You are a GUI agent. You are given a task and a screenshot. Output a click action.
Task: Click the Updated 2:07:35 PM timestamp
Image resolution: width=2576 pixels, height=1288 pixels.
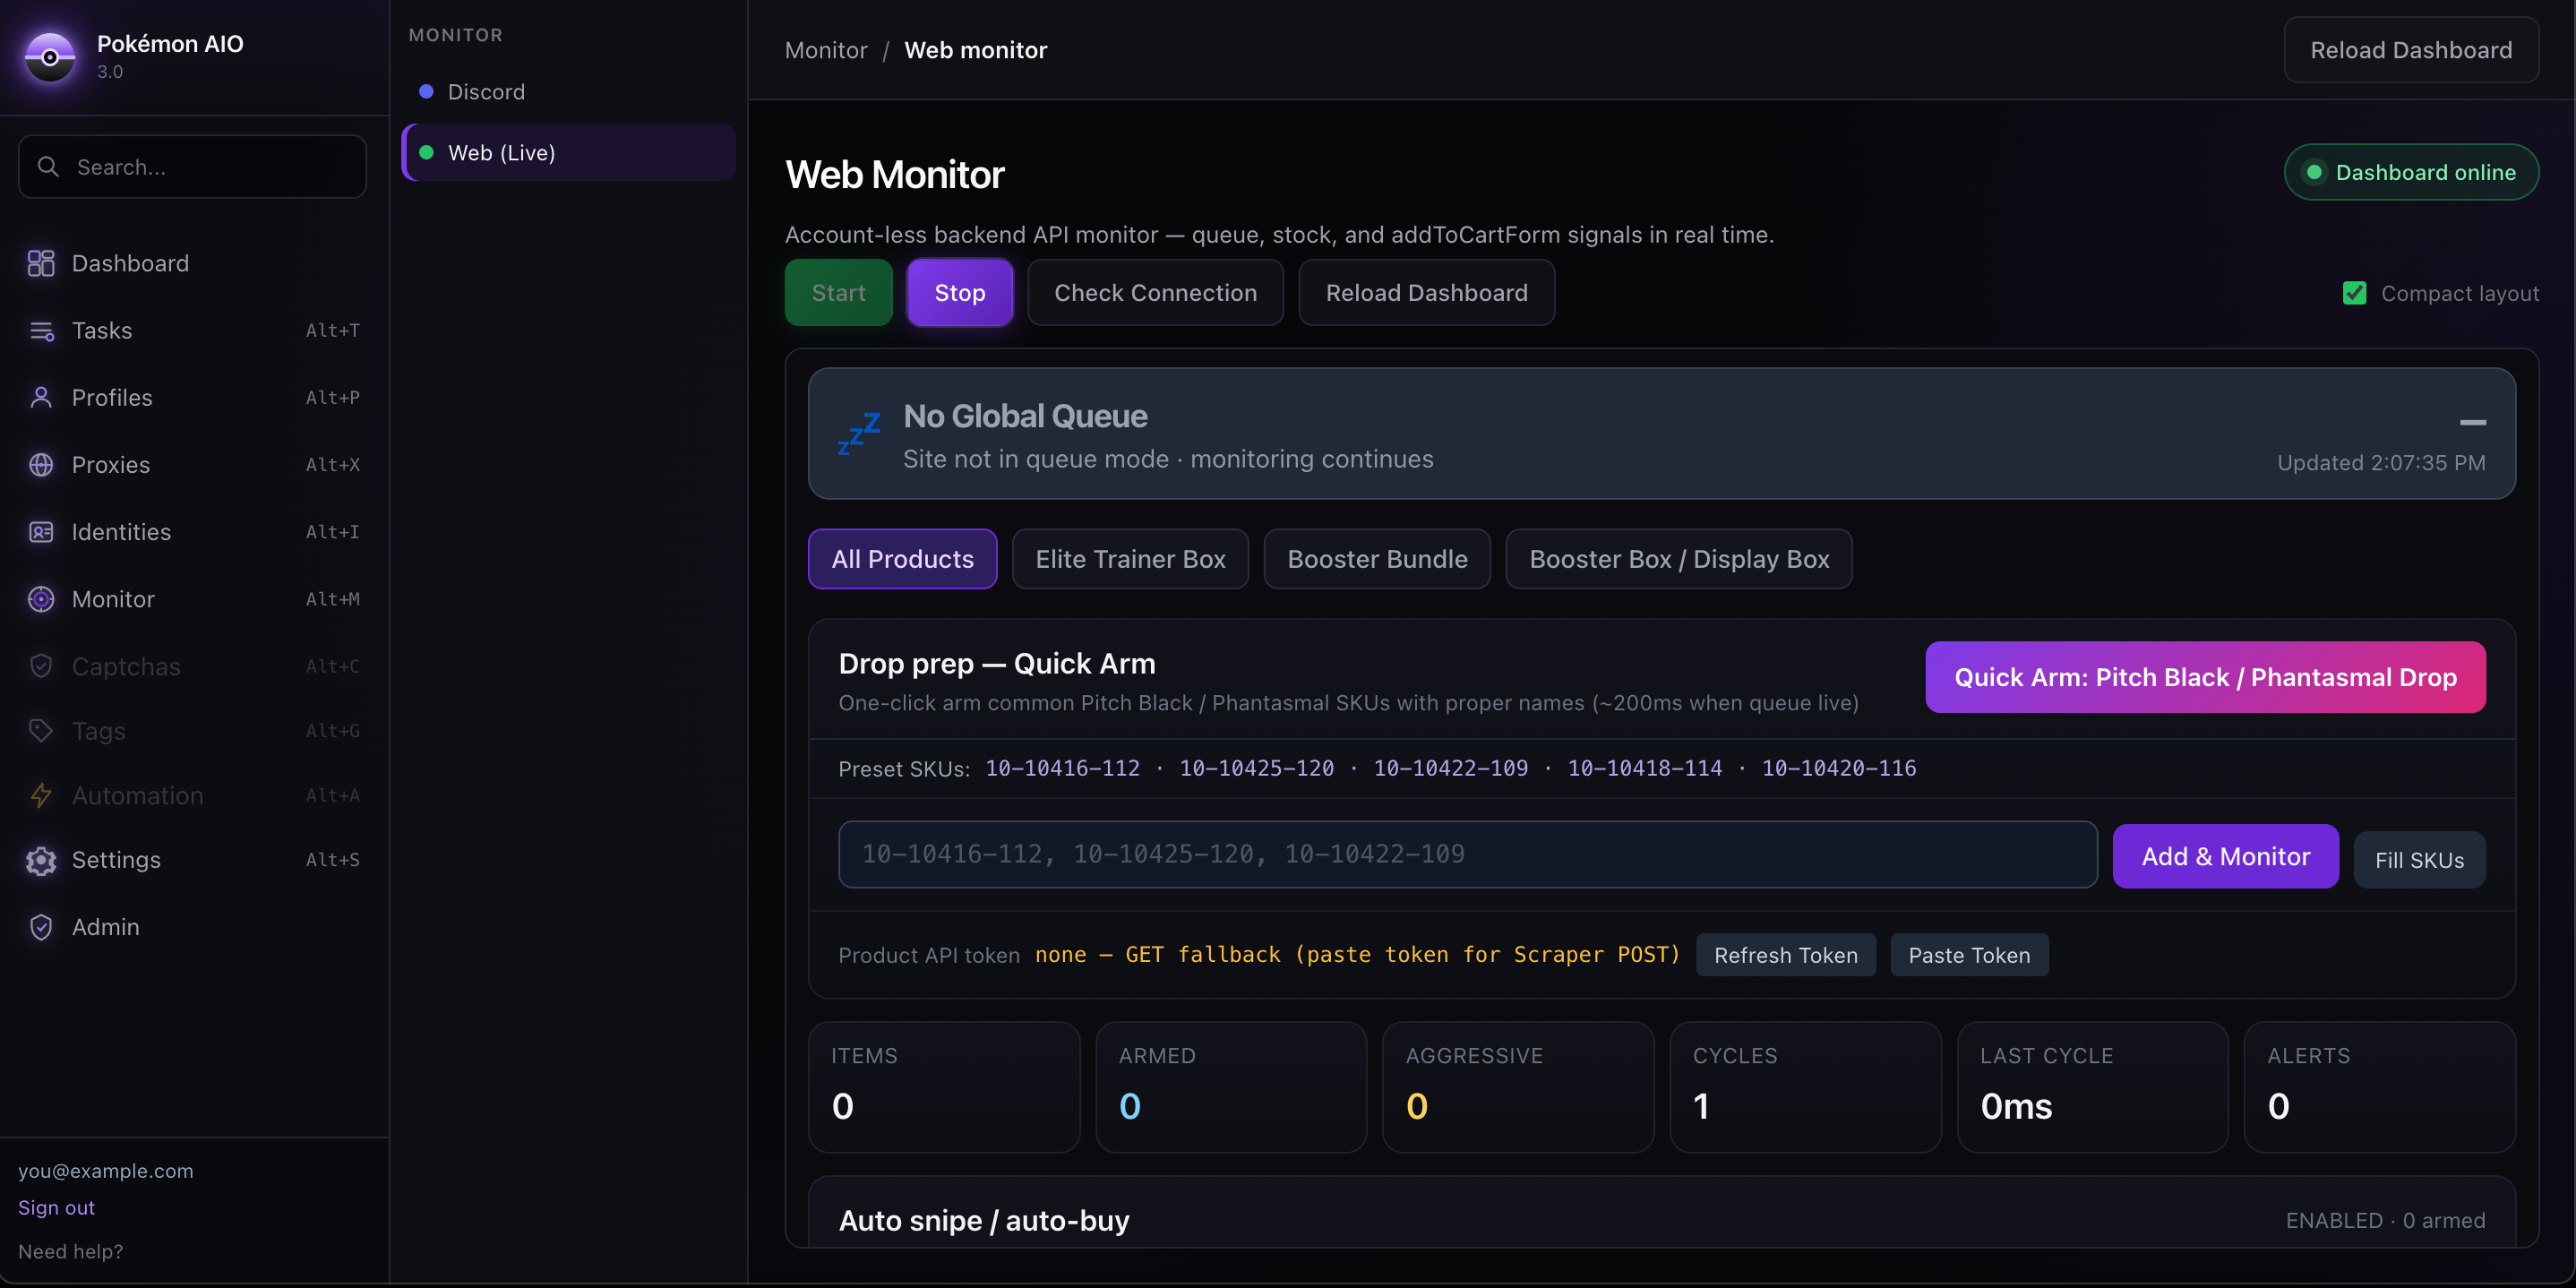point(2381,462)
